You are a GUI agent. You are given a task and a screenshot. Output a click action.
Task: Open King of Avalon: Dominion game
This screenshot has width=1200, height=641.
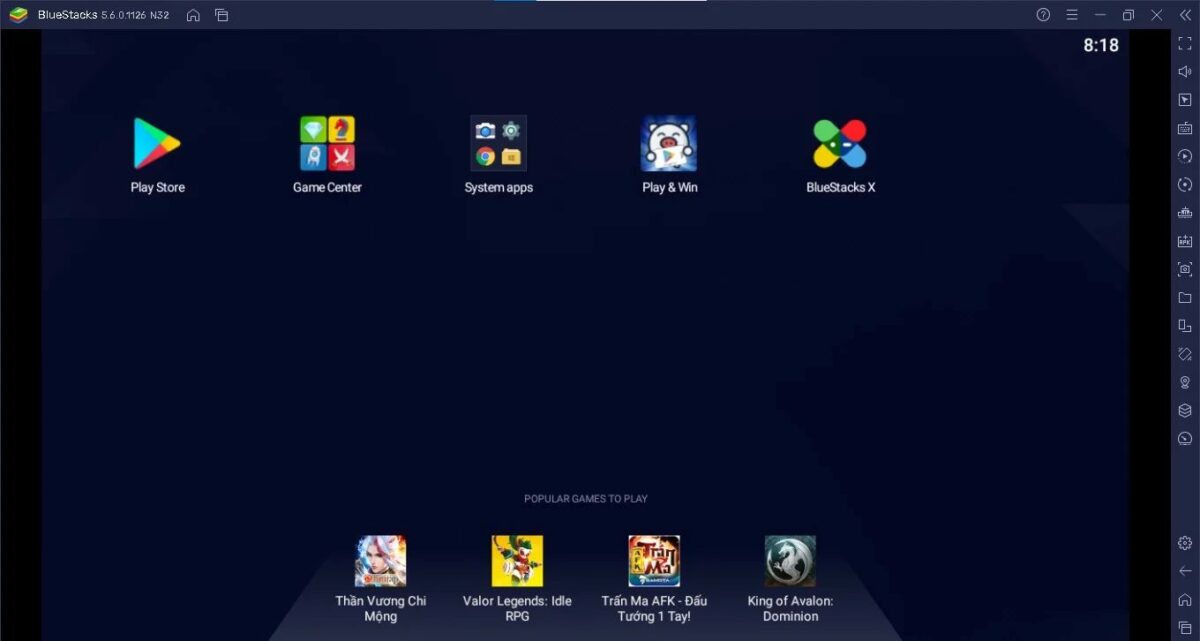pos(790,561)
